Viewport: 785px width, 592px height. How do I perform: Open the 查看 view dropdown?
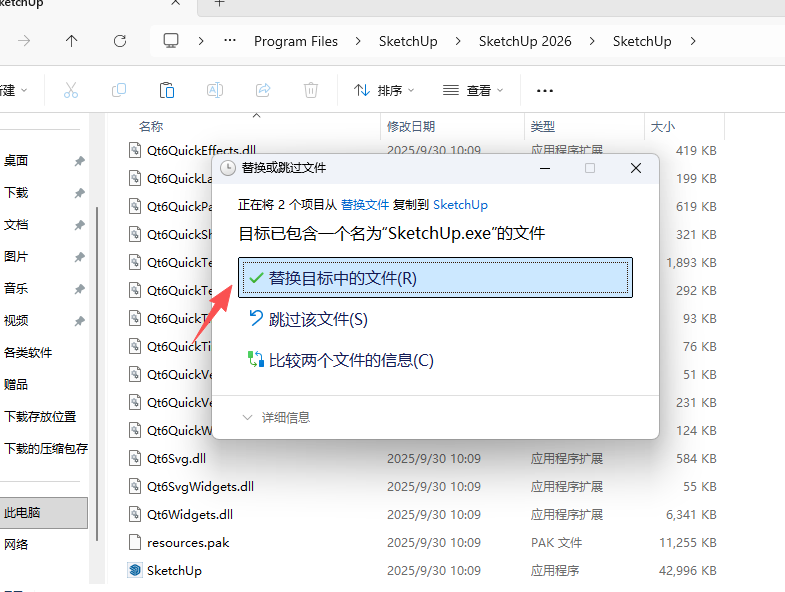[x=473, y=91]
